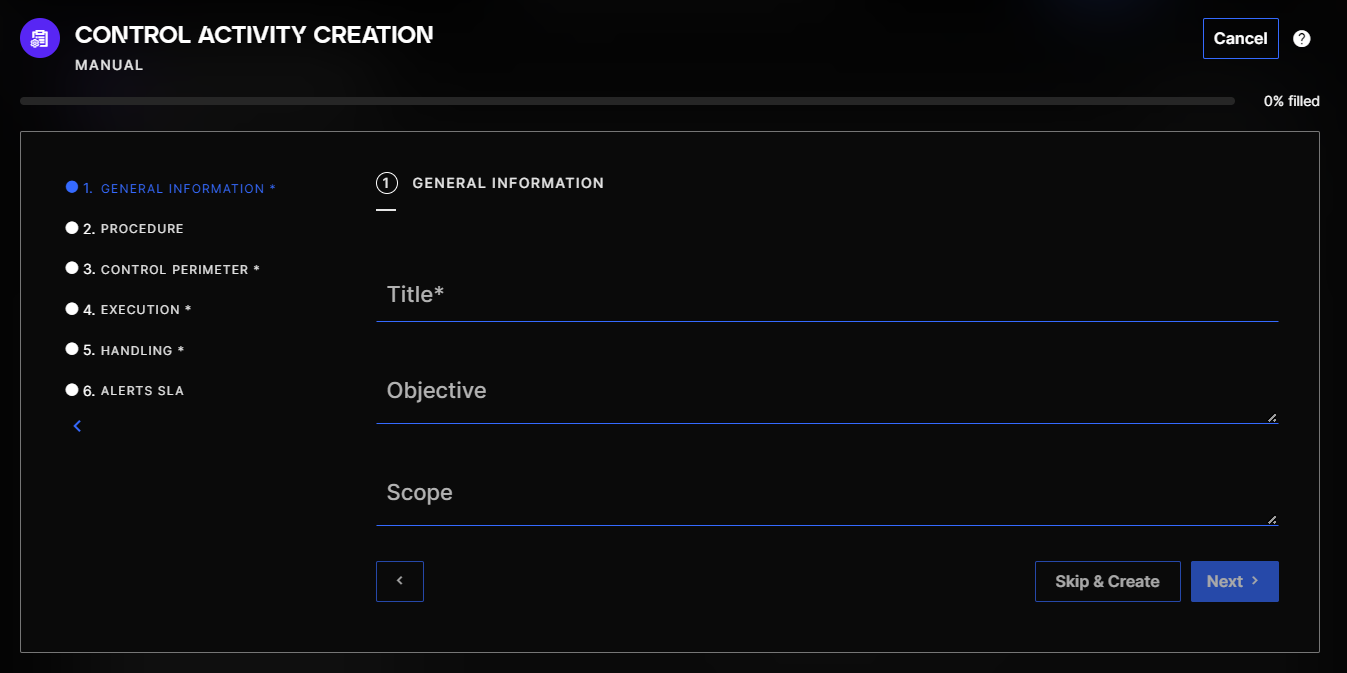
Task: Focus the Title input field
Action: point(827,295)
